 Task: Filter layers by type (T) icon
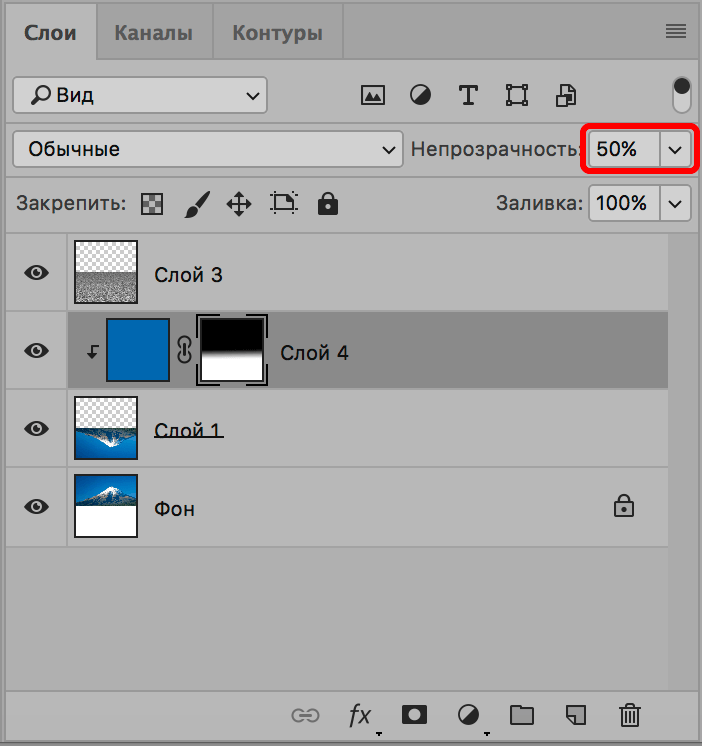[x=468, y=95]
